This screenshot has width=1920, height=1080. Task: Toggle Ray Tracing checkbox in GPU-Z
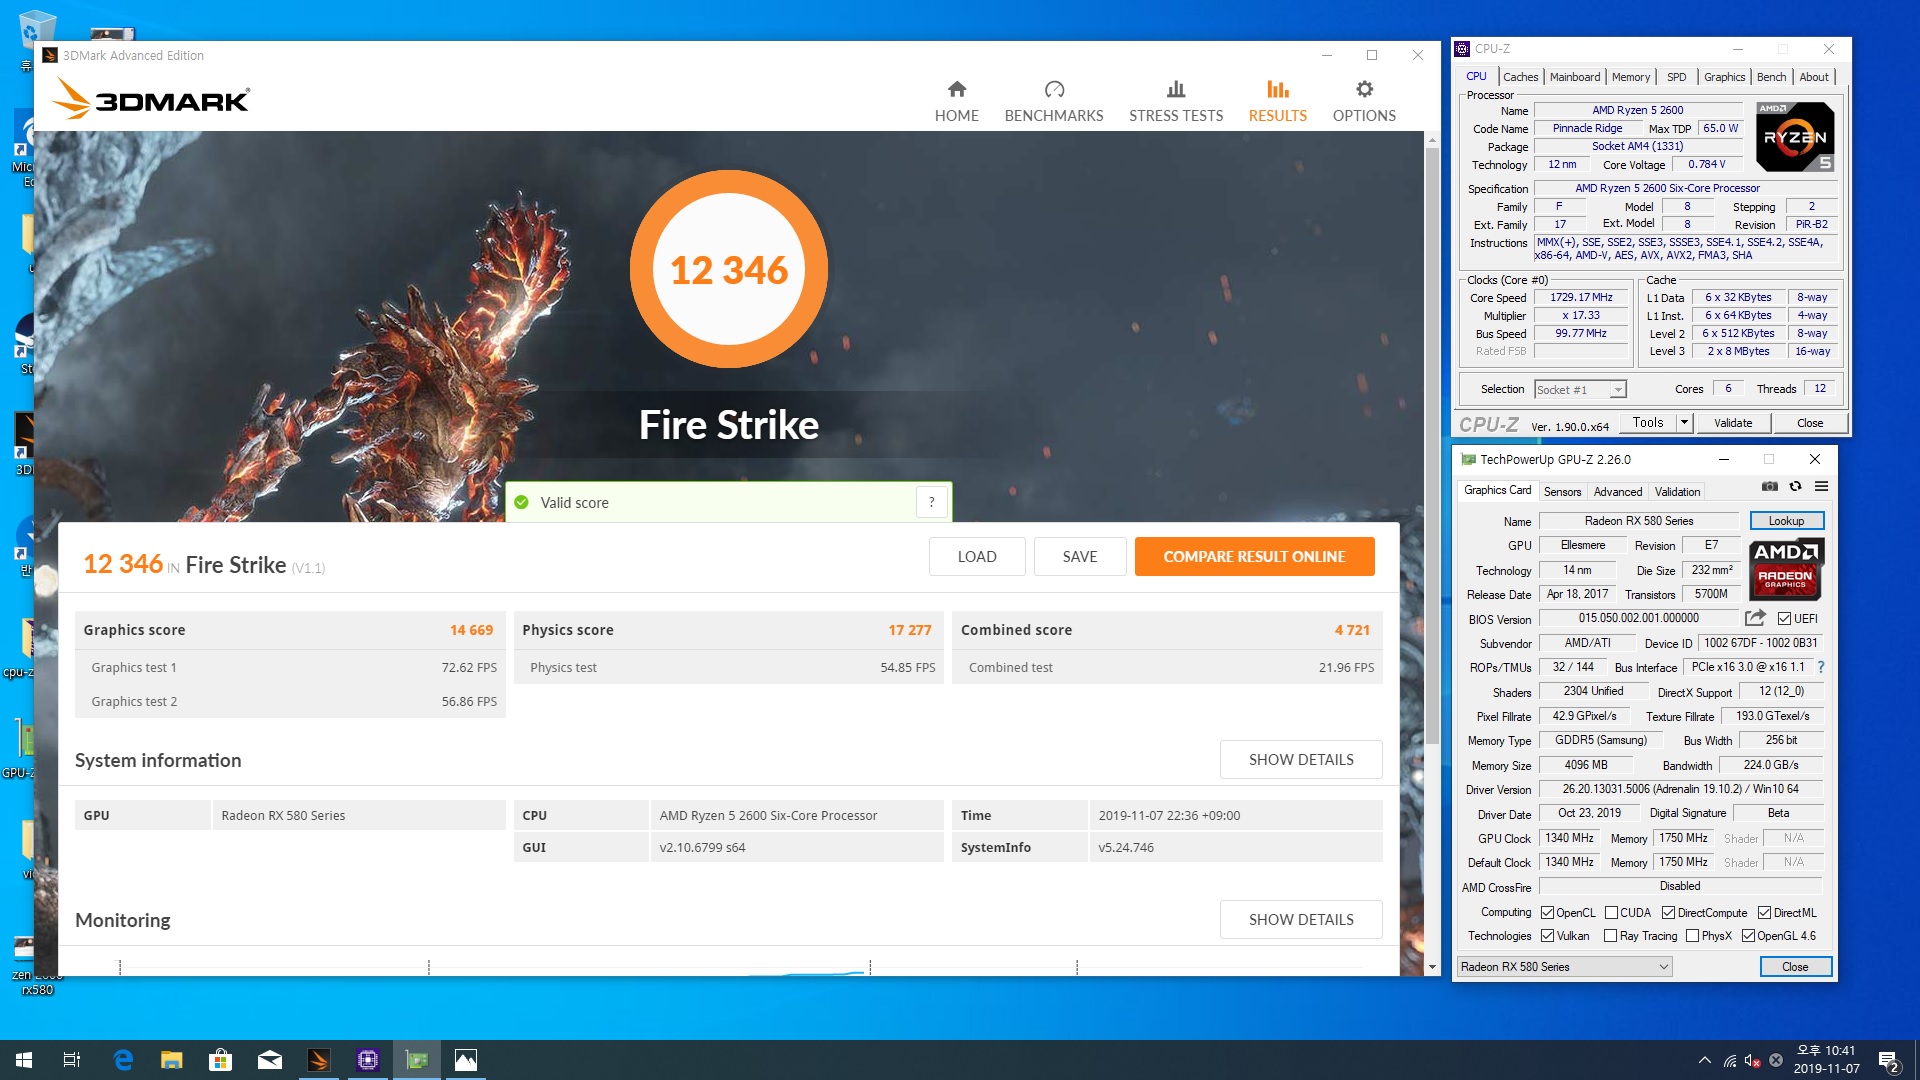[x=1610, y=936]
